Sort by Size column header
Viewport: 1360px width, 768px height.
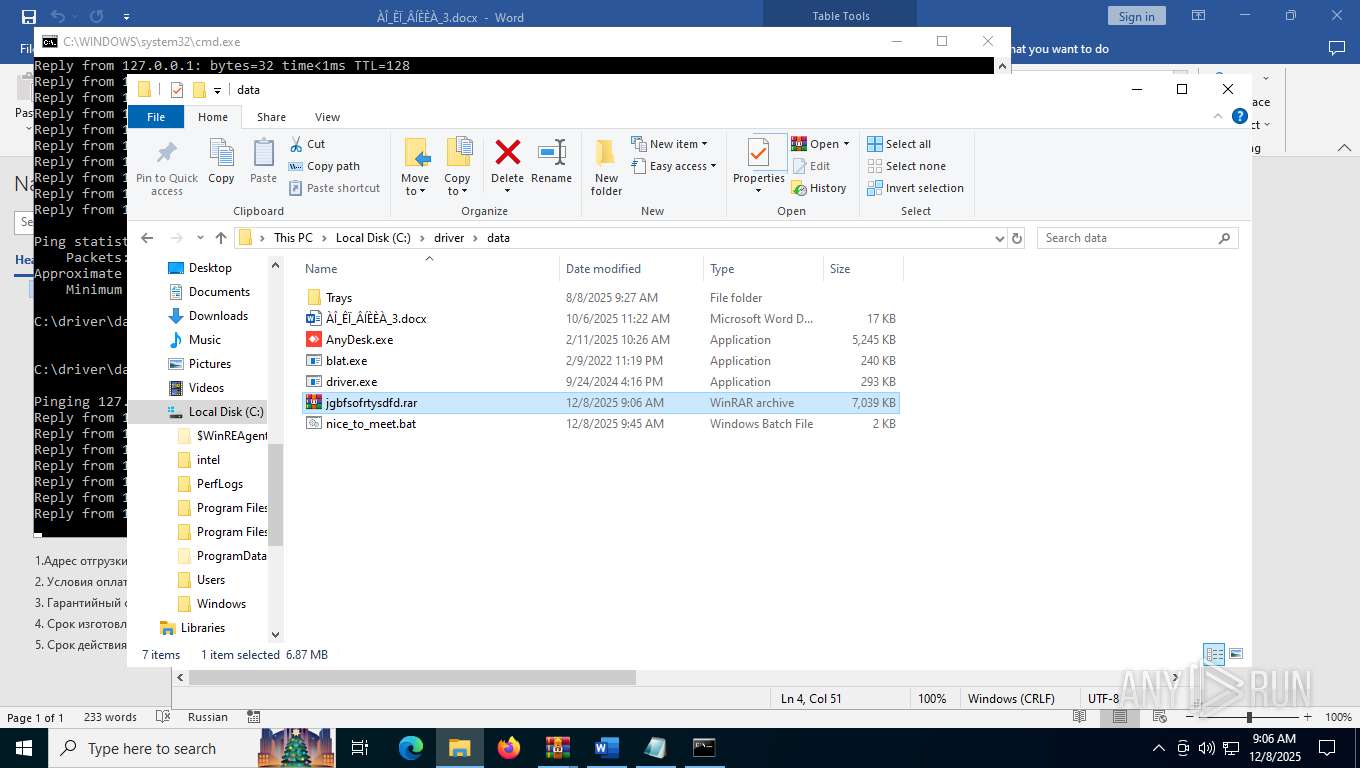click(x=863, y=268)
